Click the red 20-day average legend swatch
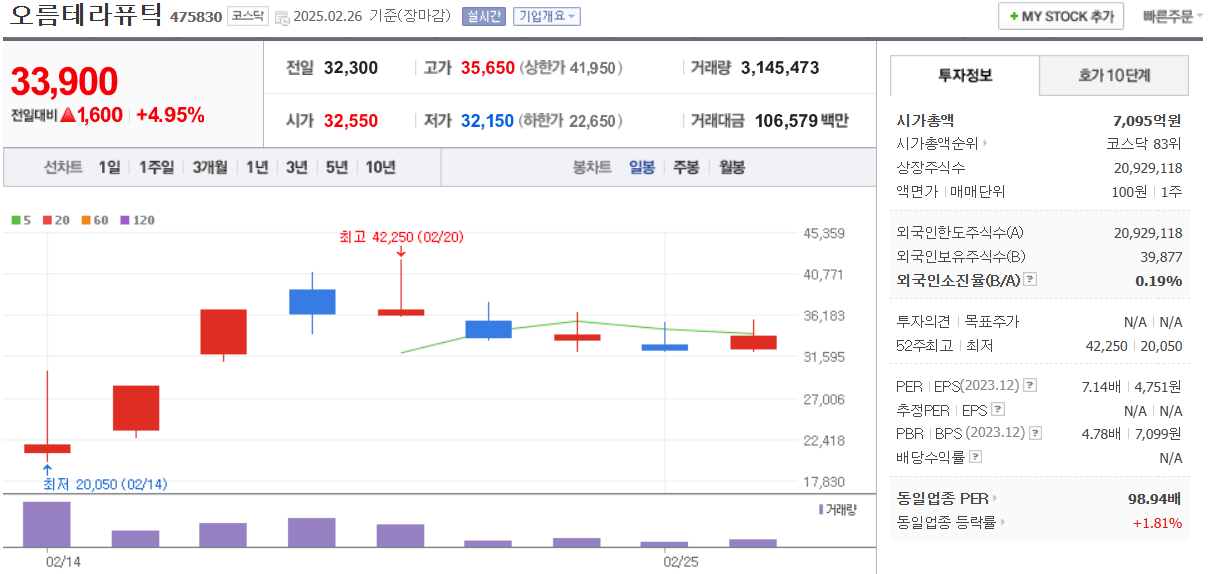 click(47, 220)
